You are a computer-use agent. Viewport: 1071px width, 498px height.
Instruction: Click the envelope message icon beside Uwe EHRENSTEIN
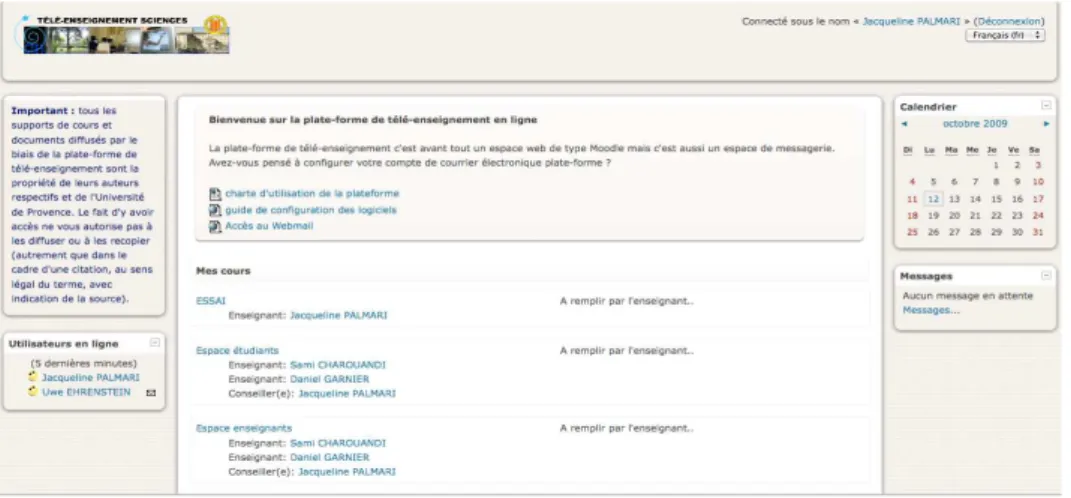click(x=151, y=393)
